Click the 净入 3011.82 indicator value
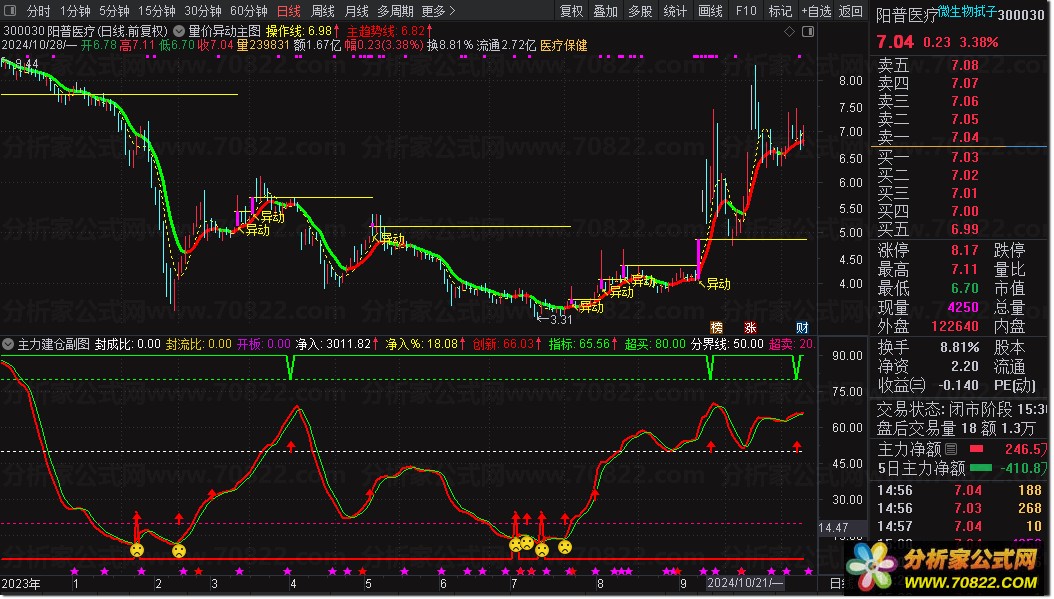The image size is (1054, 599). coord(337,344)
